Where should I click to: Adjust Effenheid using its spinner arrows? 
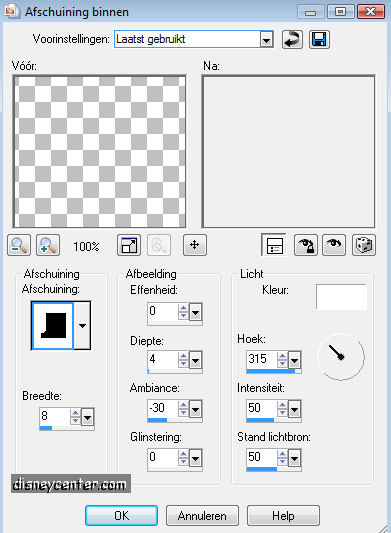coord(183,312)
